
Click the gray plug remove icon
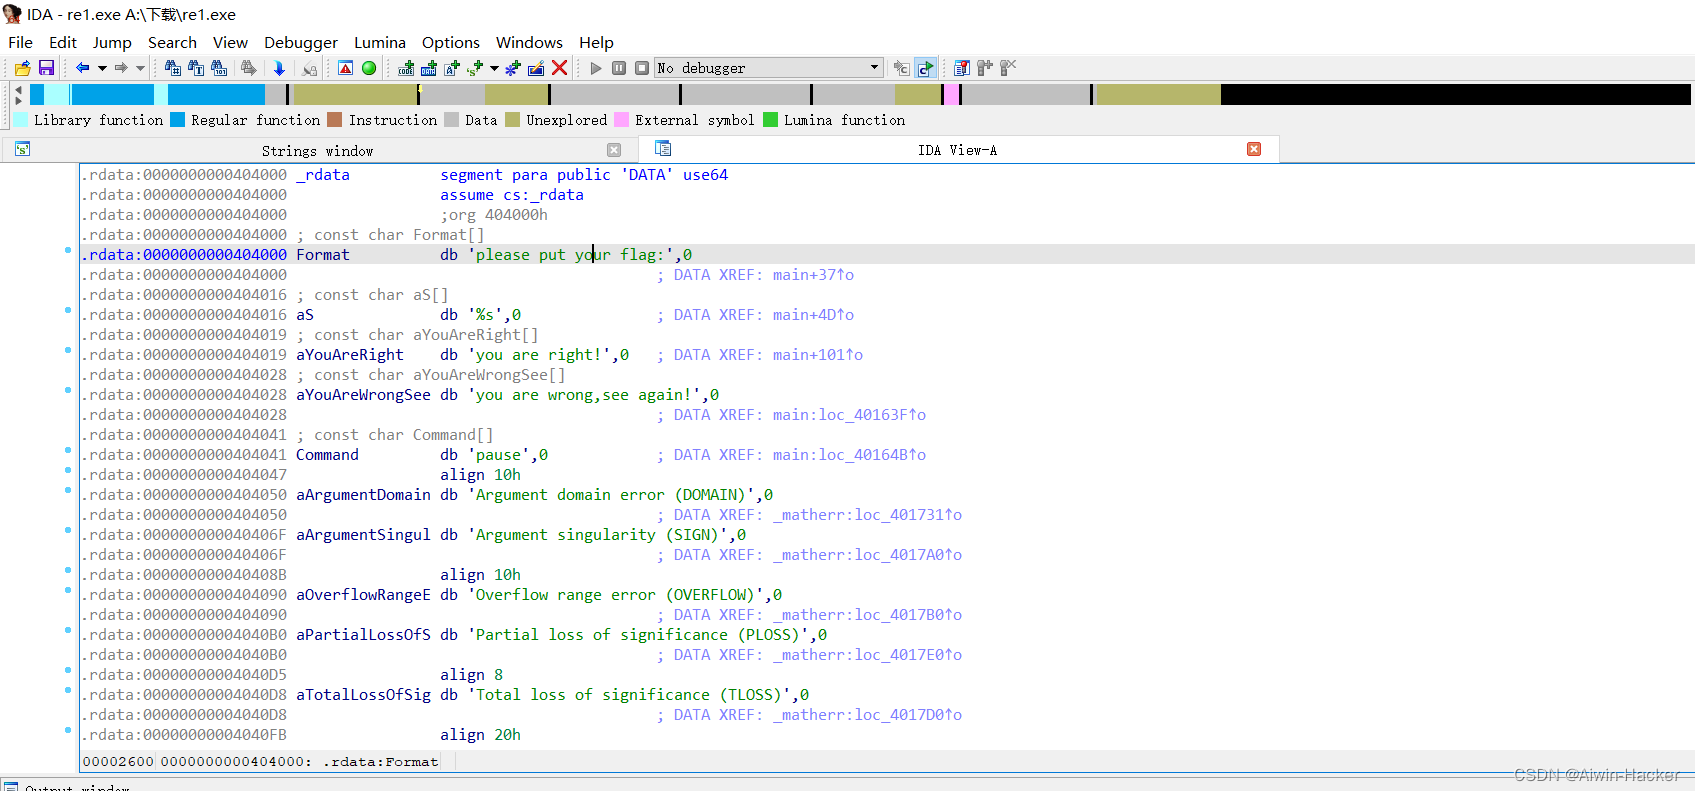(1008, 68)
